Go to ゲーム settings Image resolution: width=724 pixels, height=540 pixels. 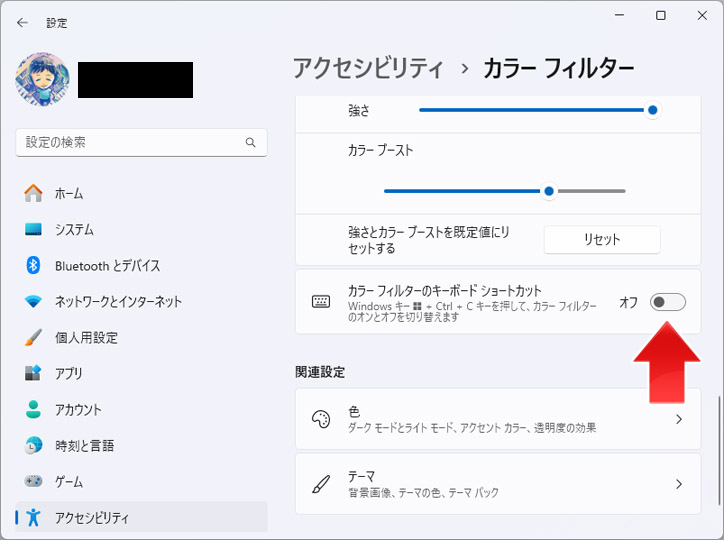tap(141, 481)
